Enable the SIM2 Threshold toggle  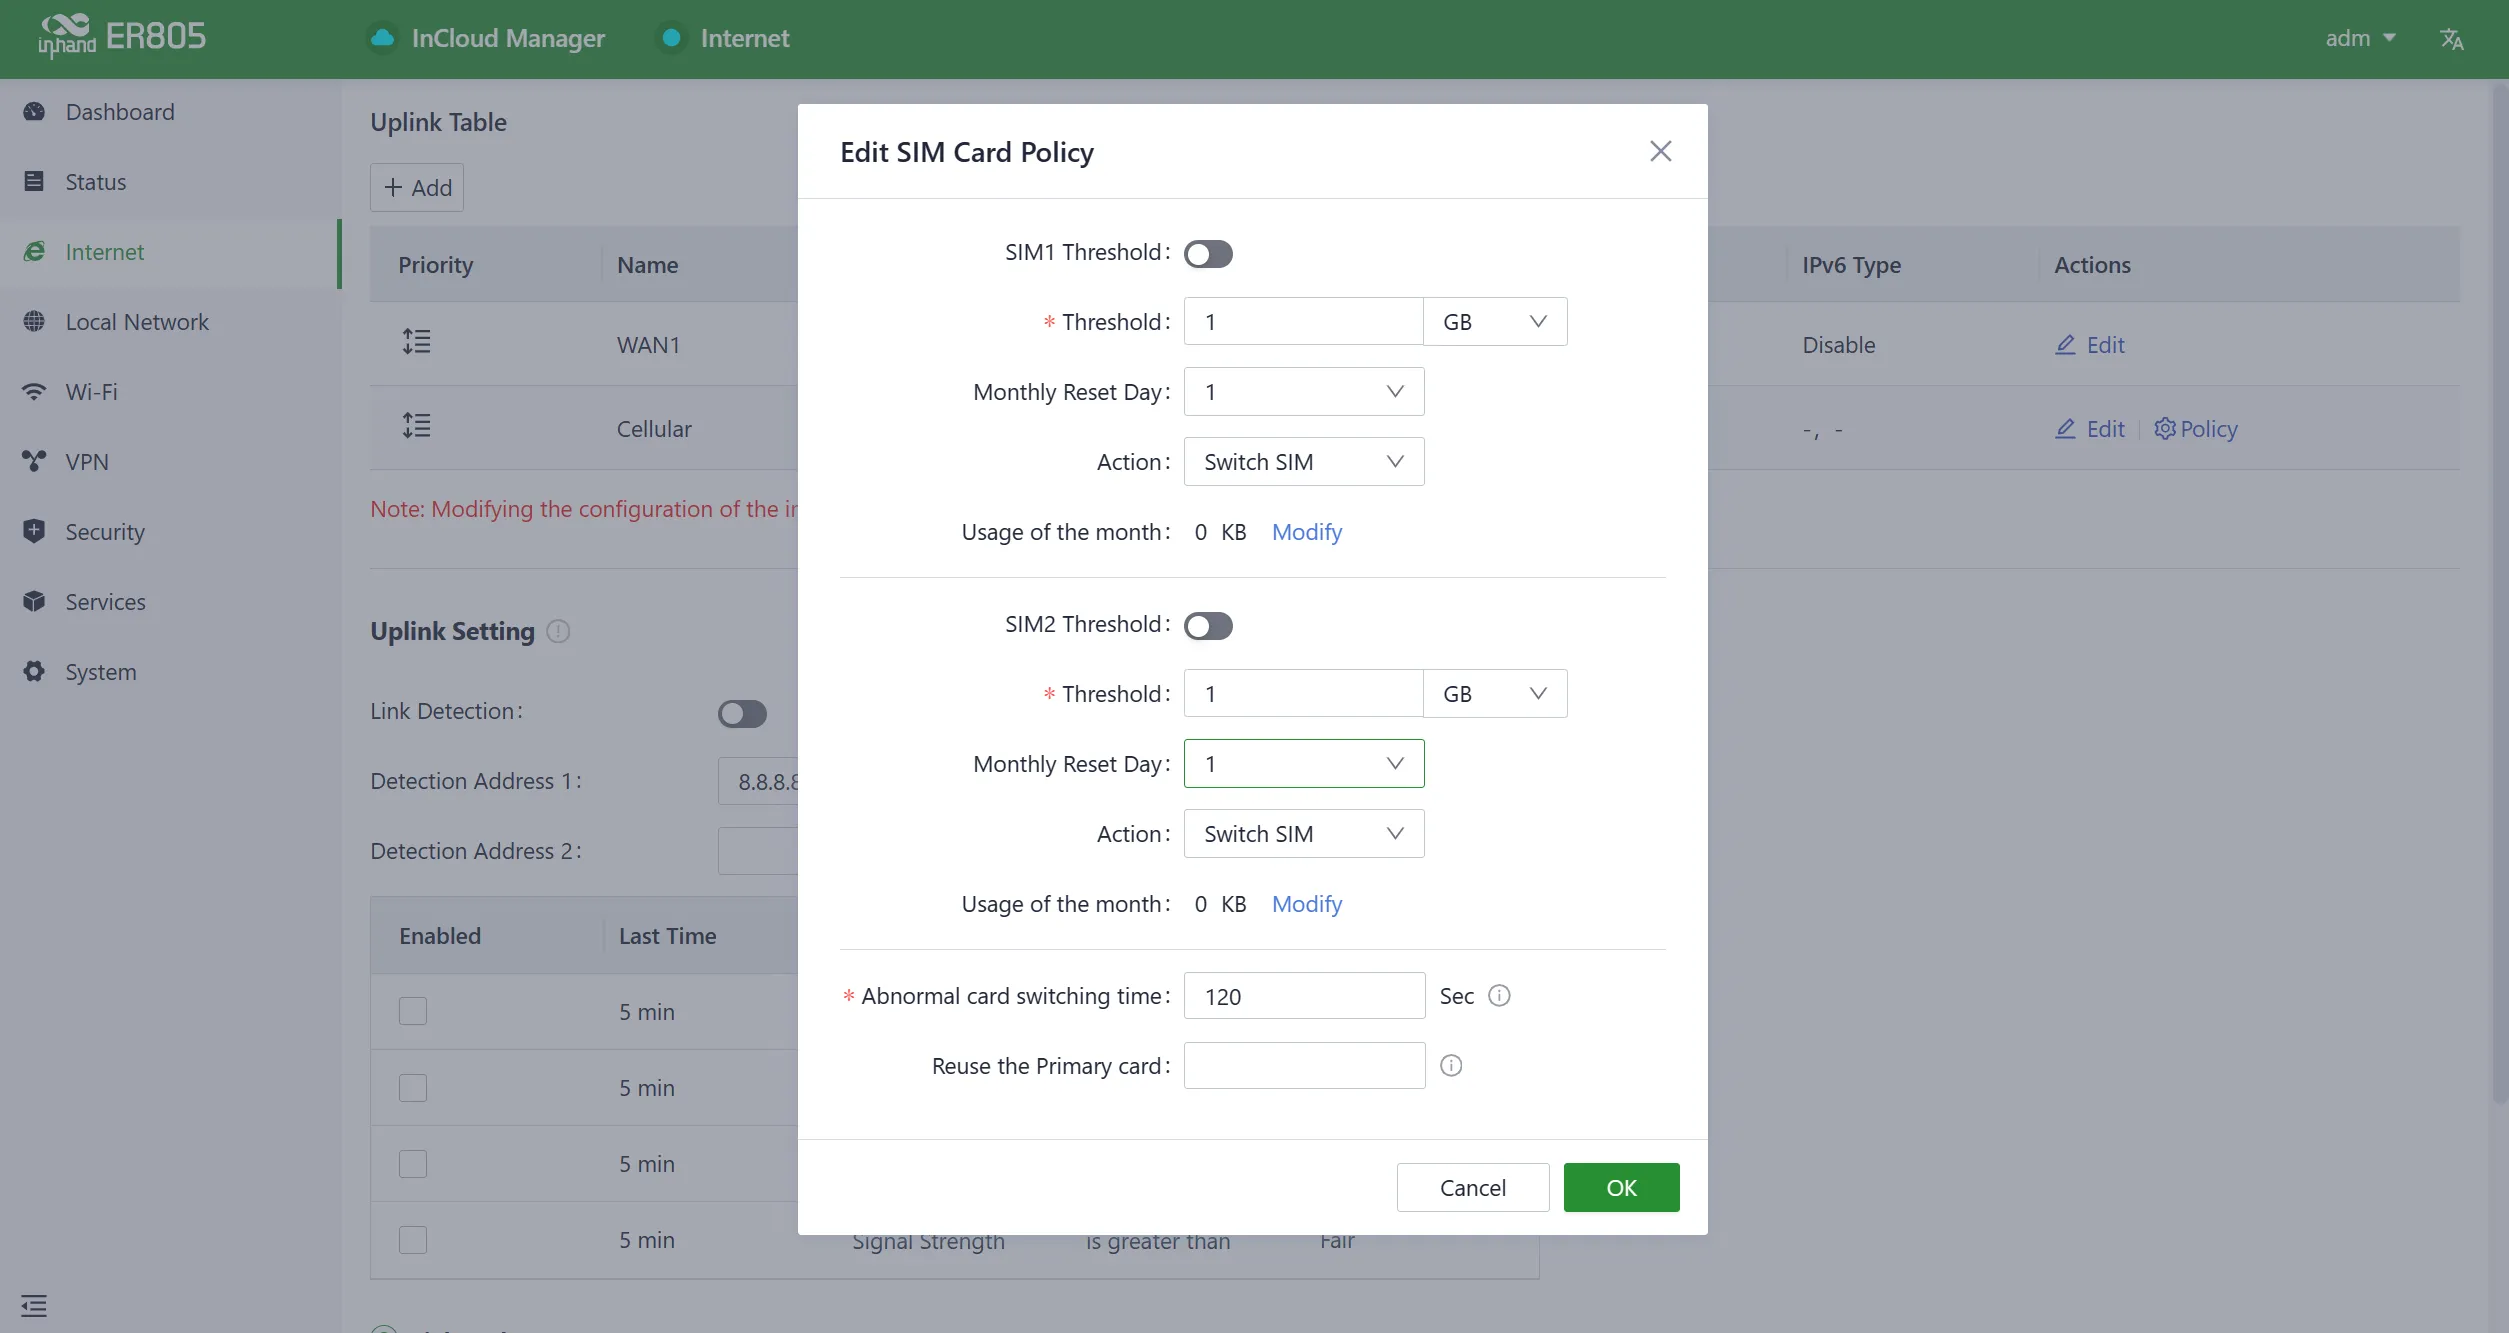1208,626
